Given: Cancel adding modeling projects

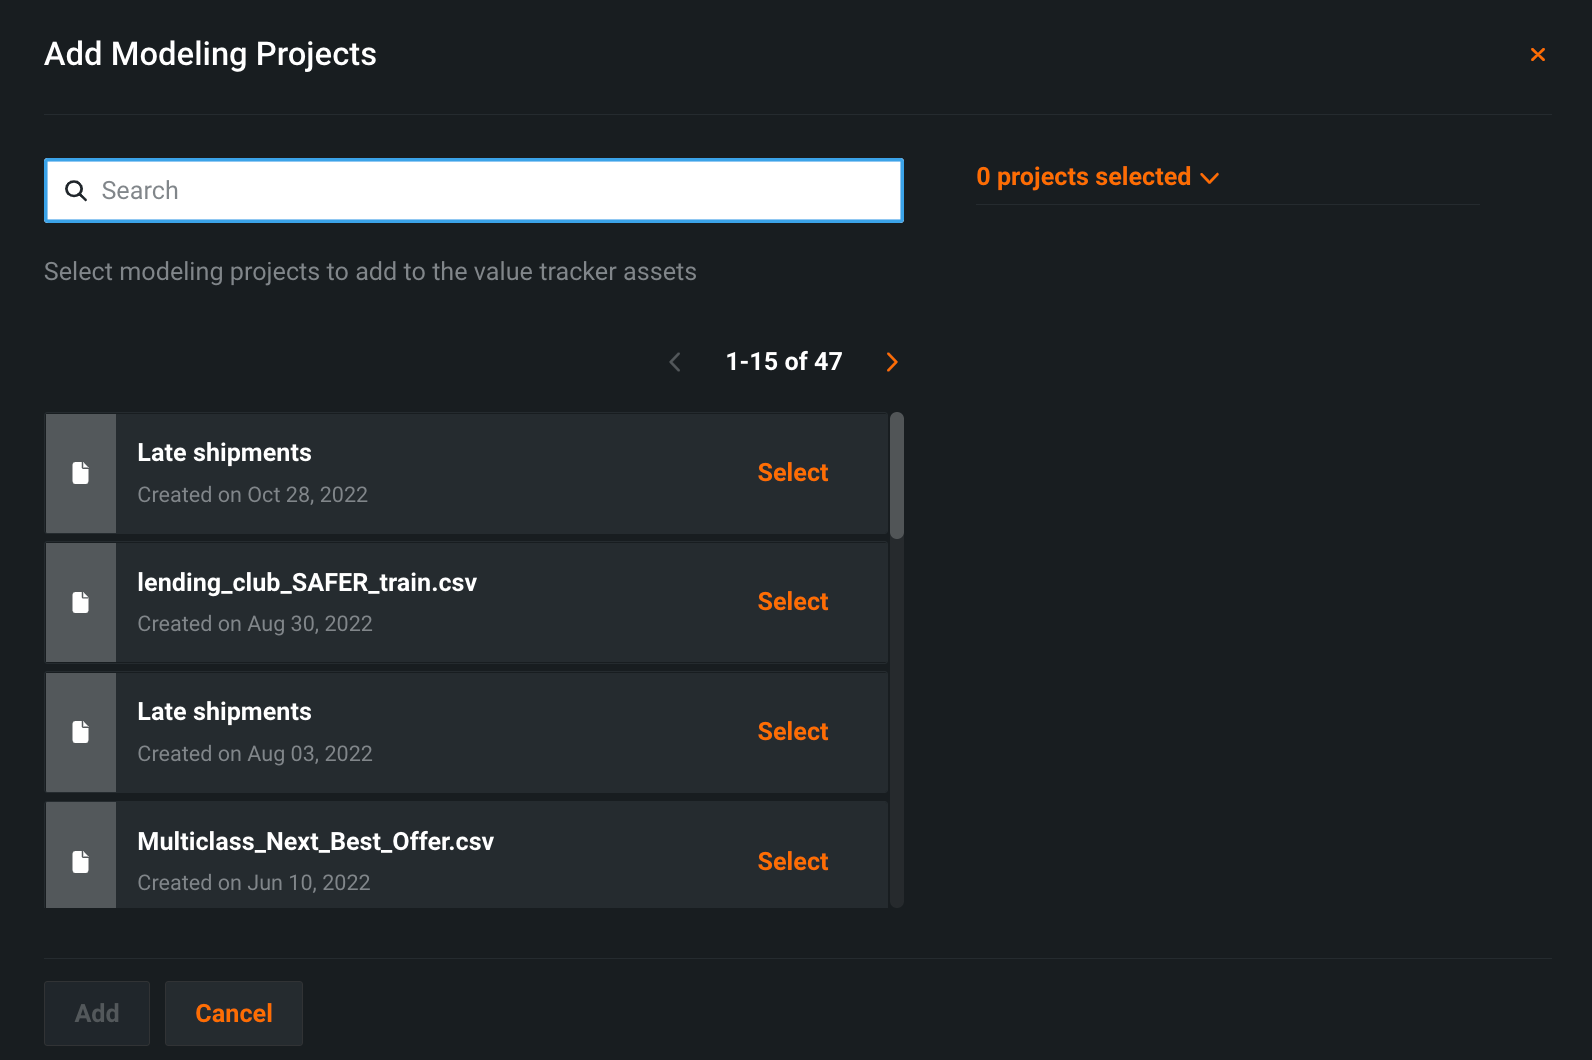Looking at the screenshot, I should pos(234,1013).
